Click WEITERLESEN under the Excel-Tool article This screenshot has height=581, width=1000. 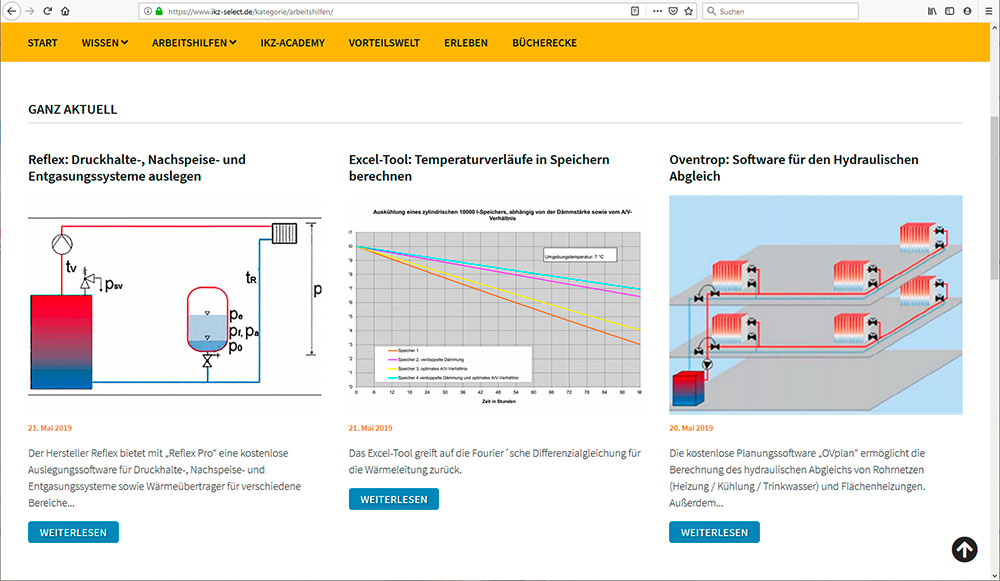point(393,499)
